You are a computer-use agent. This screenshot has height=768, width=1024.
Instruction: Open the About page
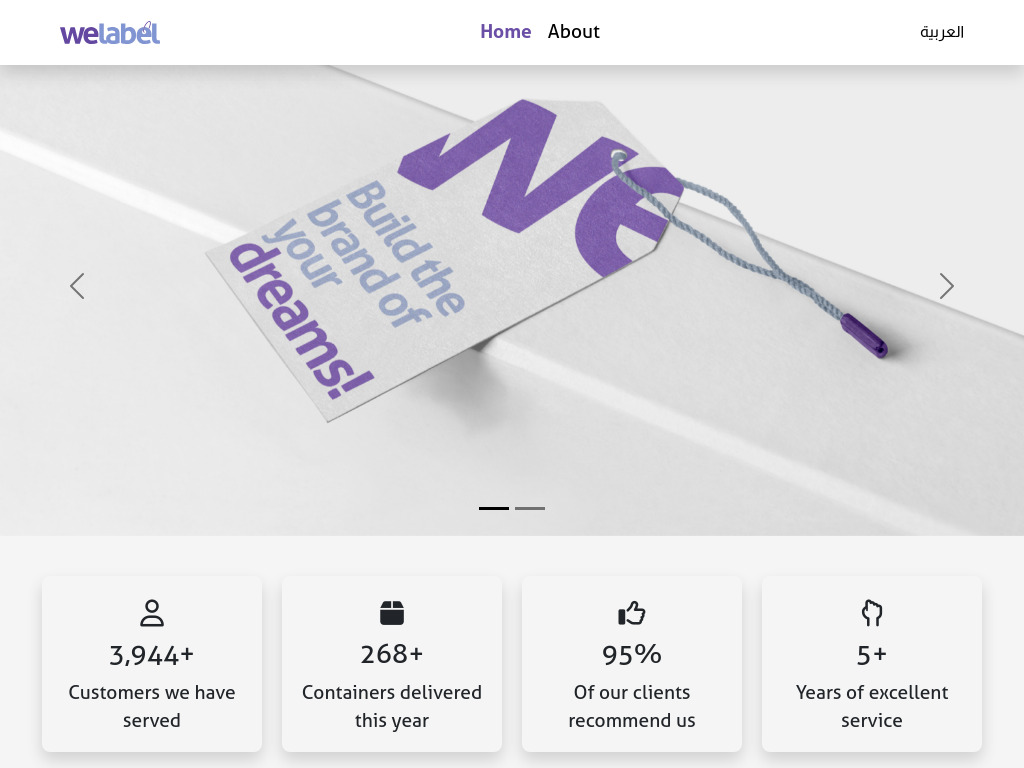coord(574,32)
